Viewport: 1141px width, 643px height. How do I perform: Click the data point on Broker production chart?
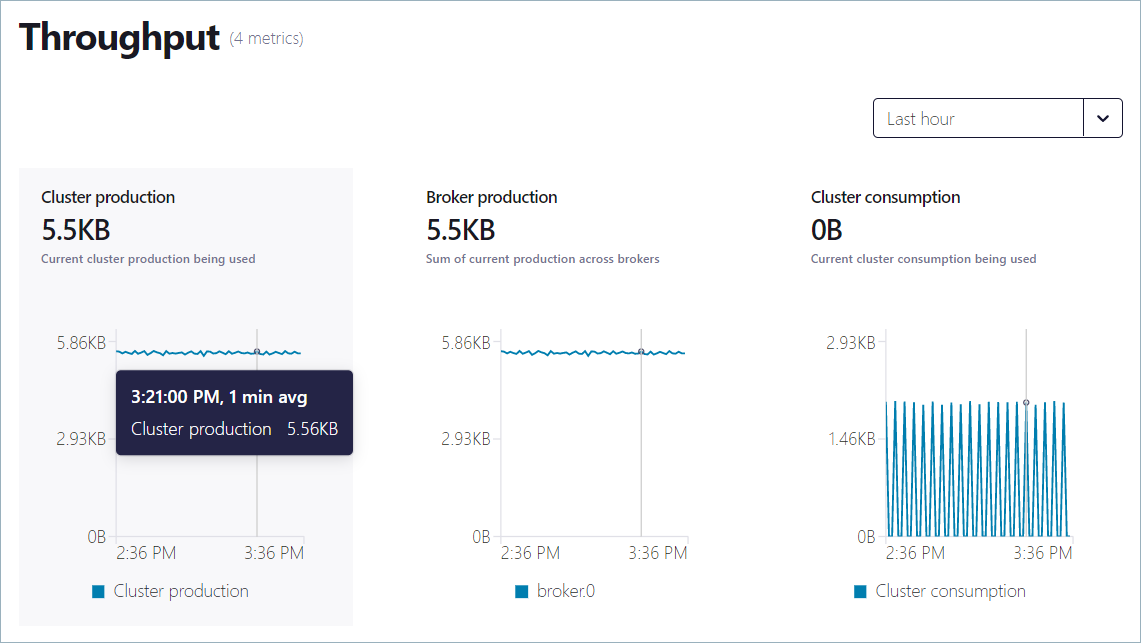pos(641,351)
